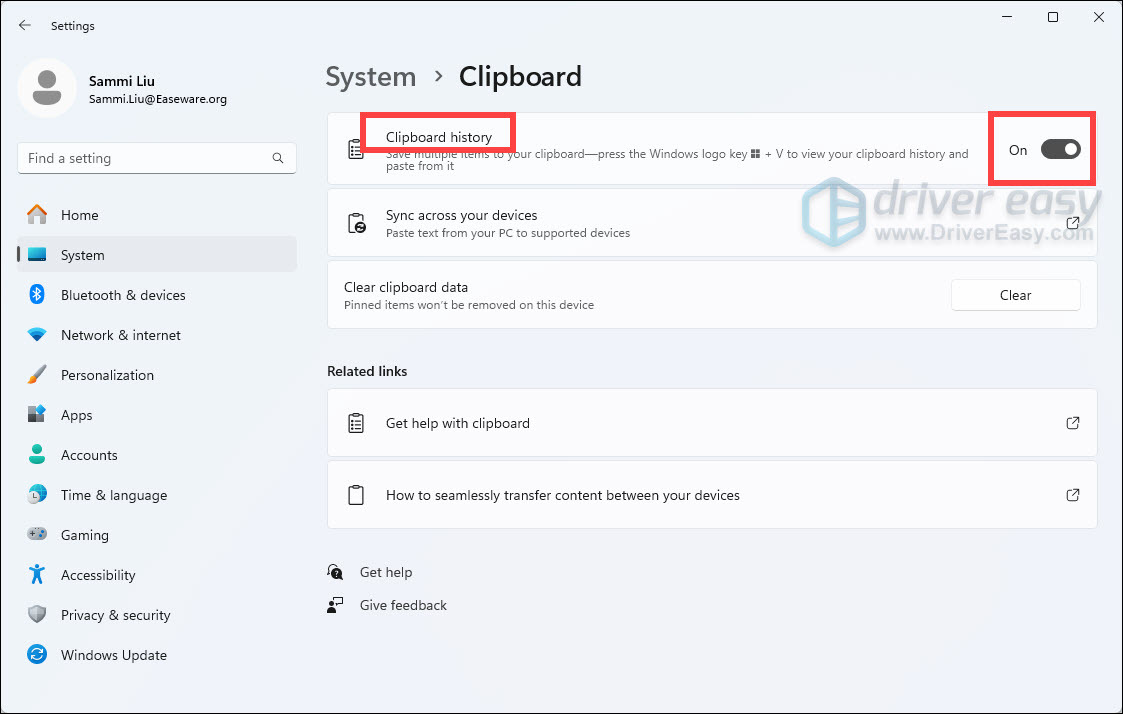The image size is (1123, 714).
Task: Open Bluetooth & devices settings
Action: (125, 294)
